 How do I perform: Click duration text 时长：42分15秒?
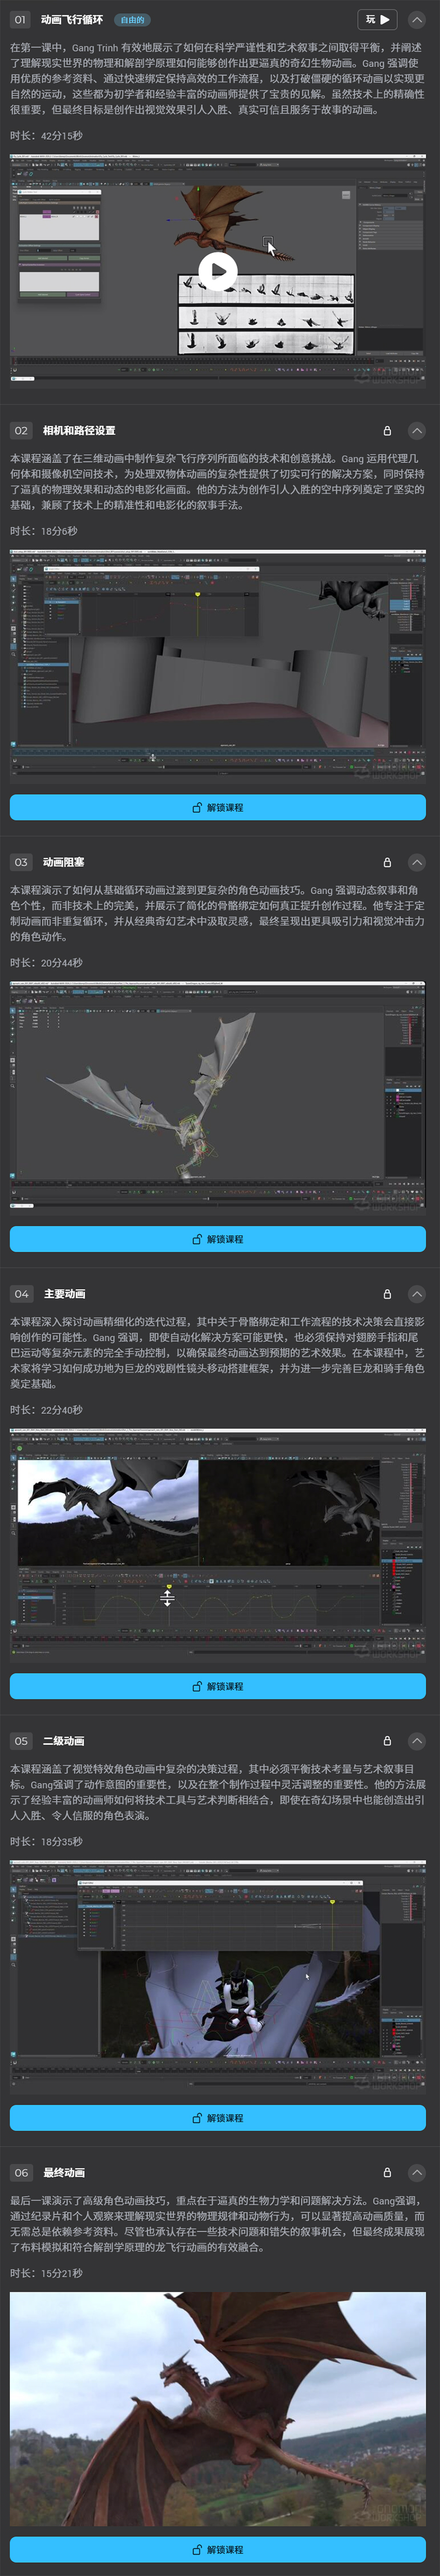coord(46,136)
